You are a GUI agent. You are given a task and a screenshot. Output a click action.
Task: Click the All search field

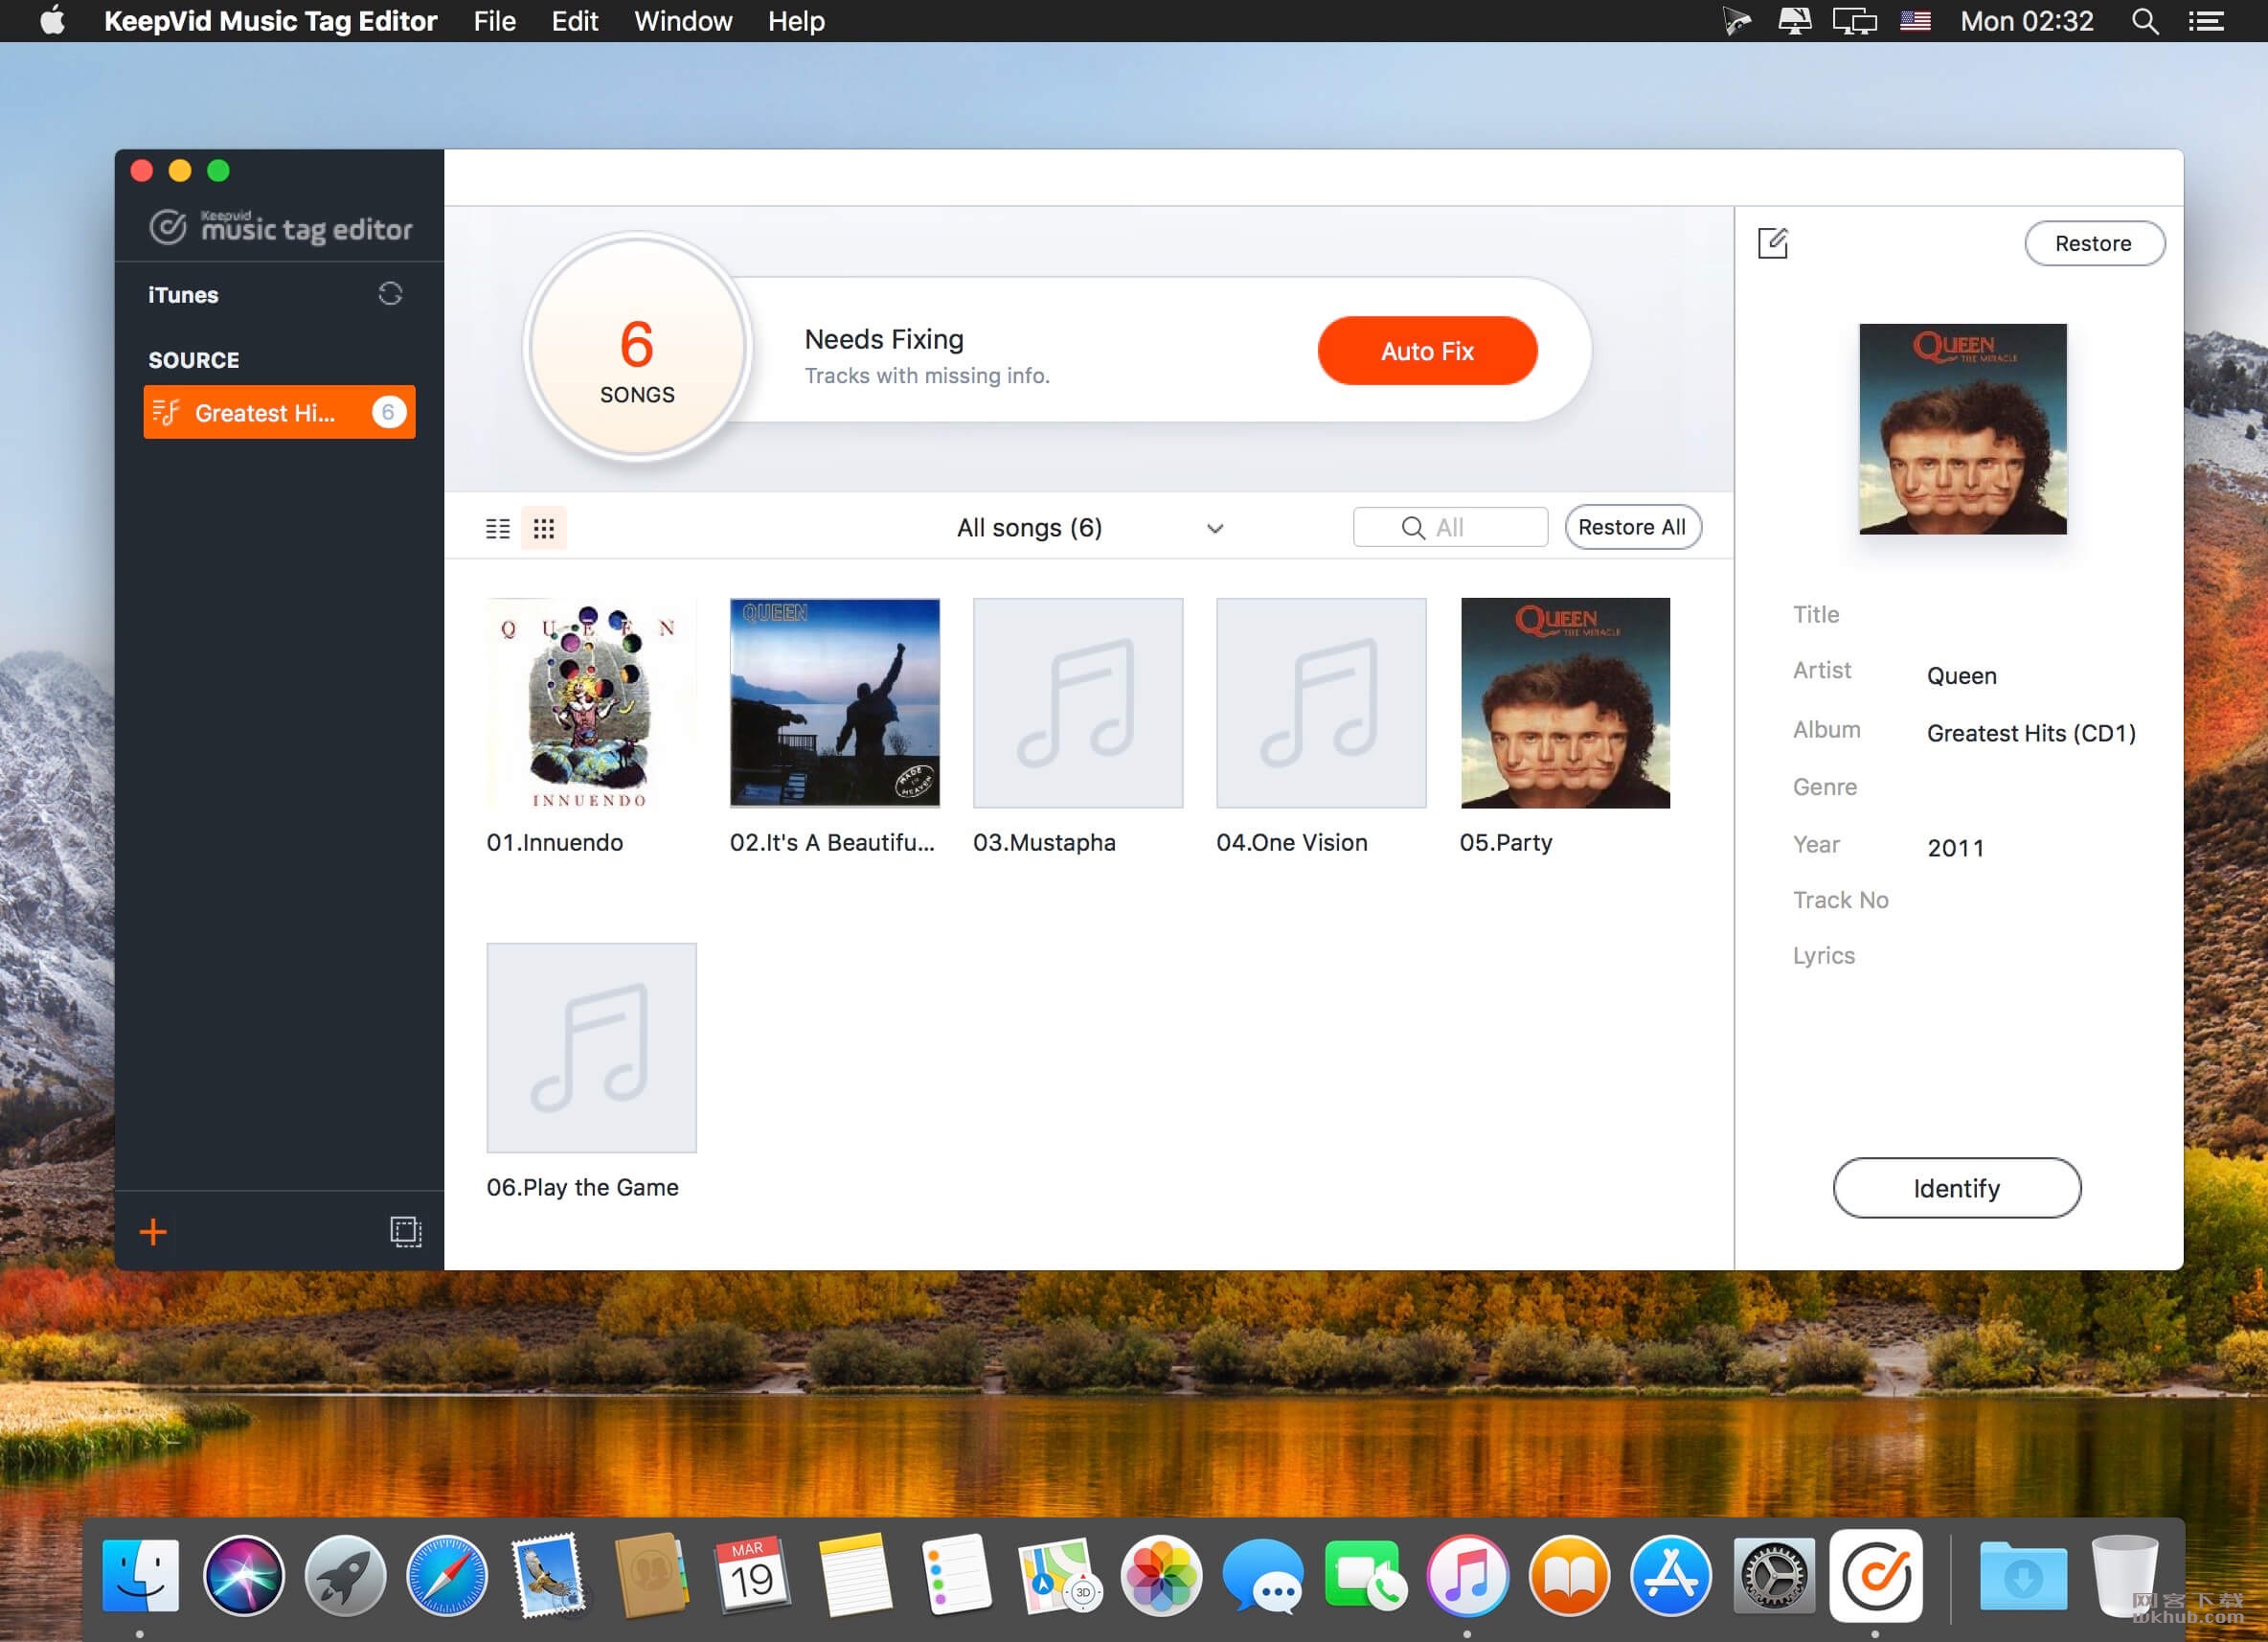click(1450, 527)
